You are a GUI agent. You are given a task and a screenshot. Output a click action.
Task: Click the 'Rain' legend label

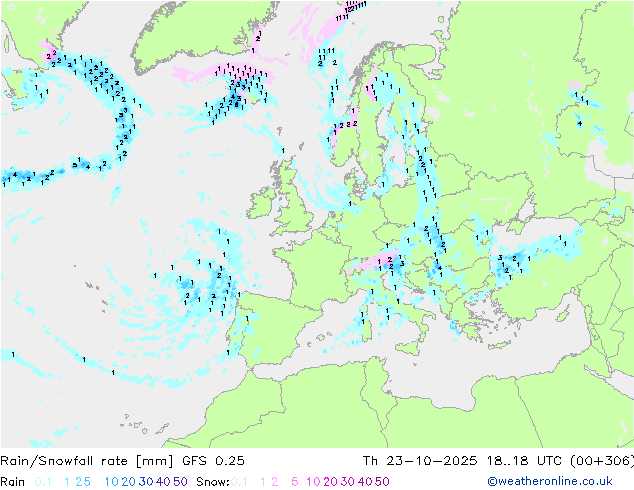[x=13, y=482]
